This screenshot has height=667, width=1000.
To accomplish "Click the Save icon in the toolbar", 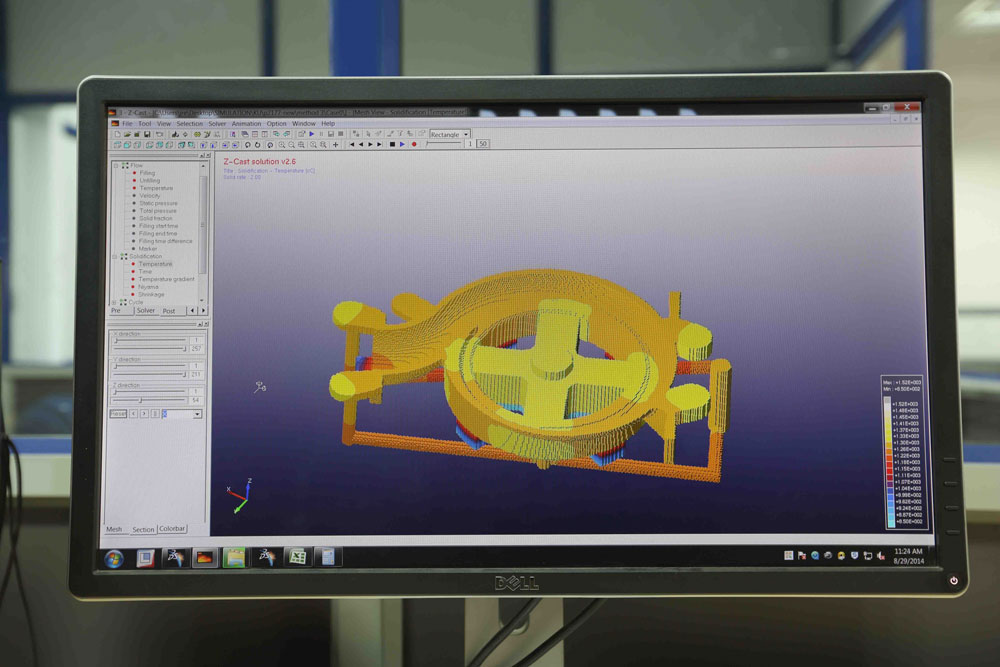I will [x=147, y=134].
